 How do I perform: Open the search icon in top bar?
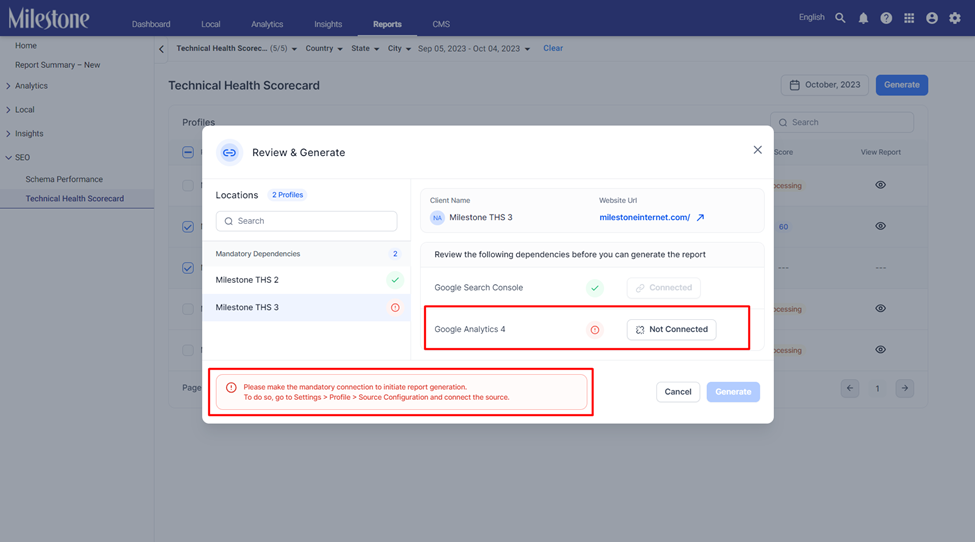840,18
